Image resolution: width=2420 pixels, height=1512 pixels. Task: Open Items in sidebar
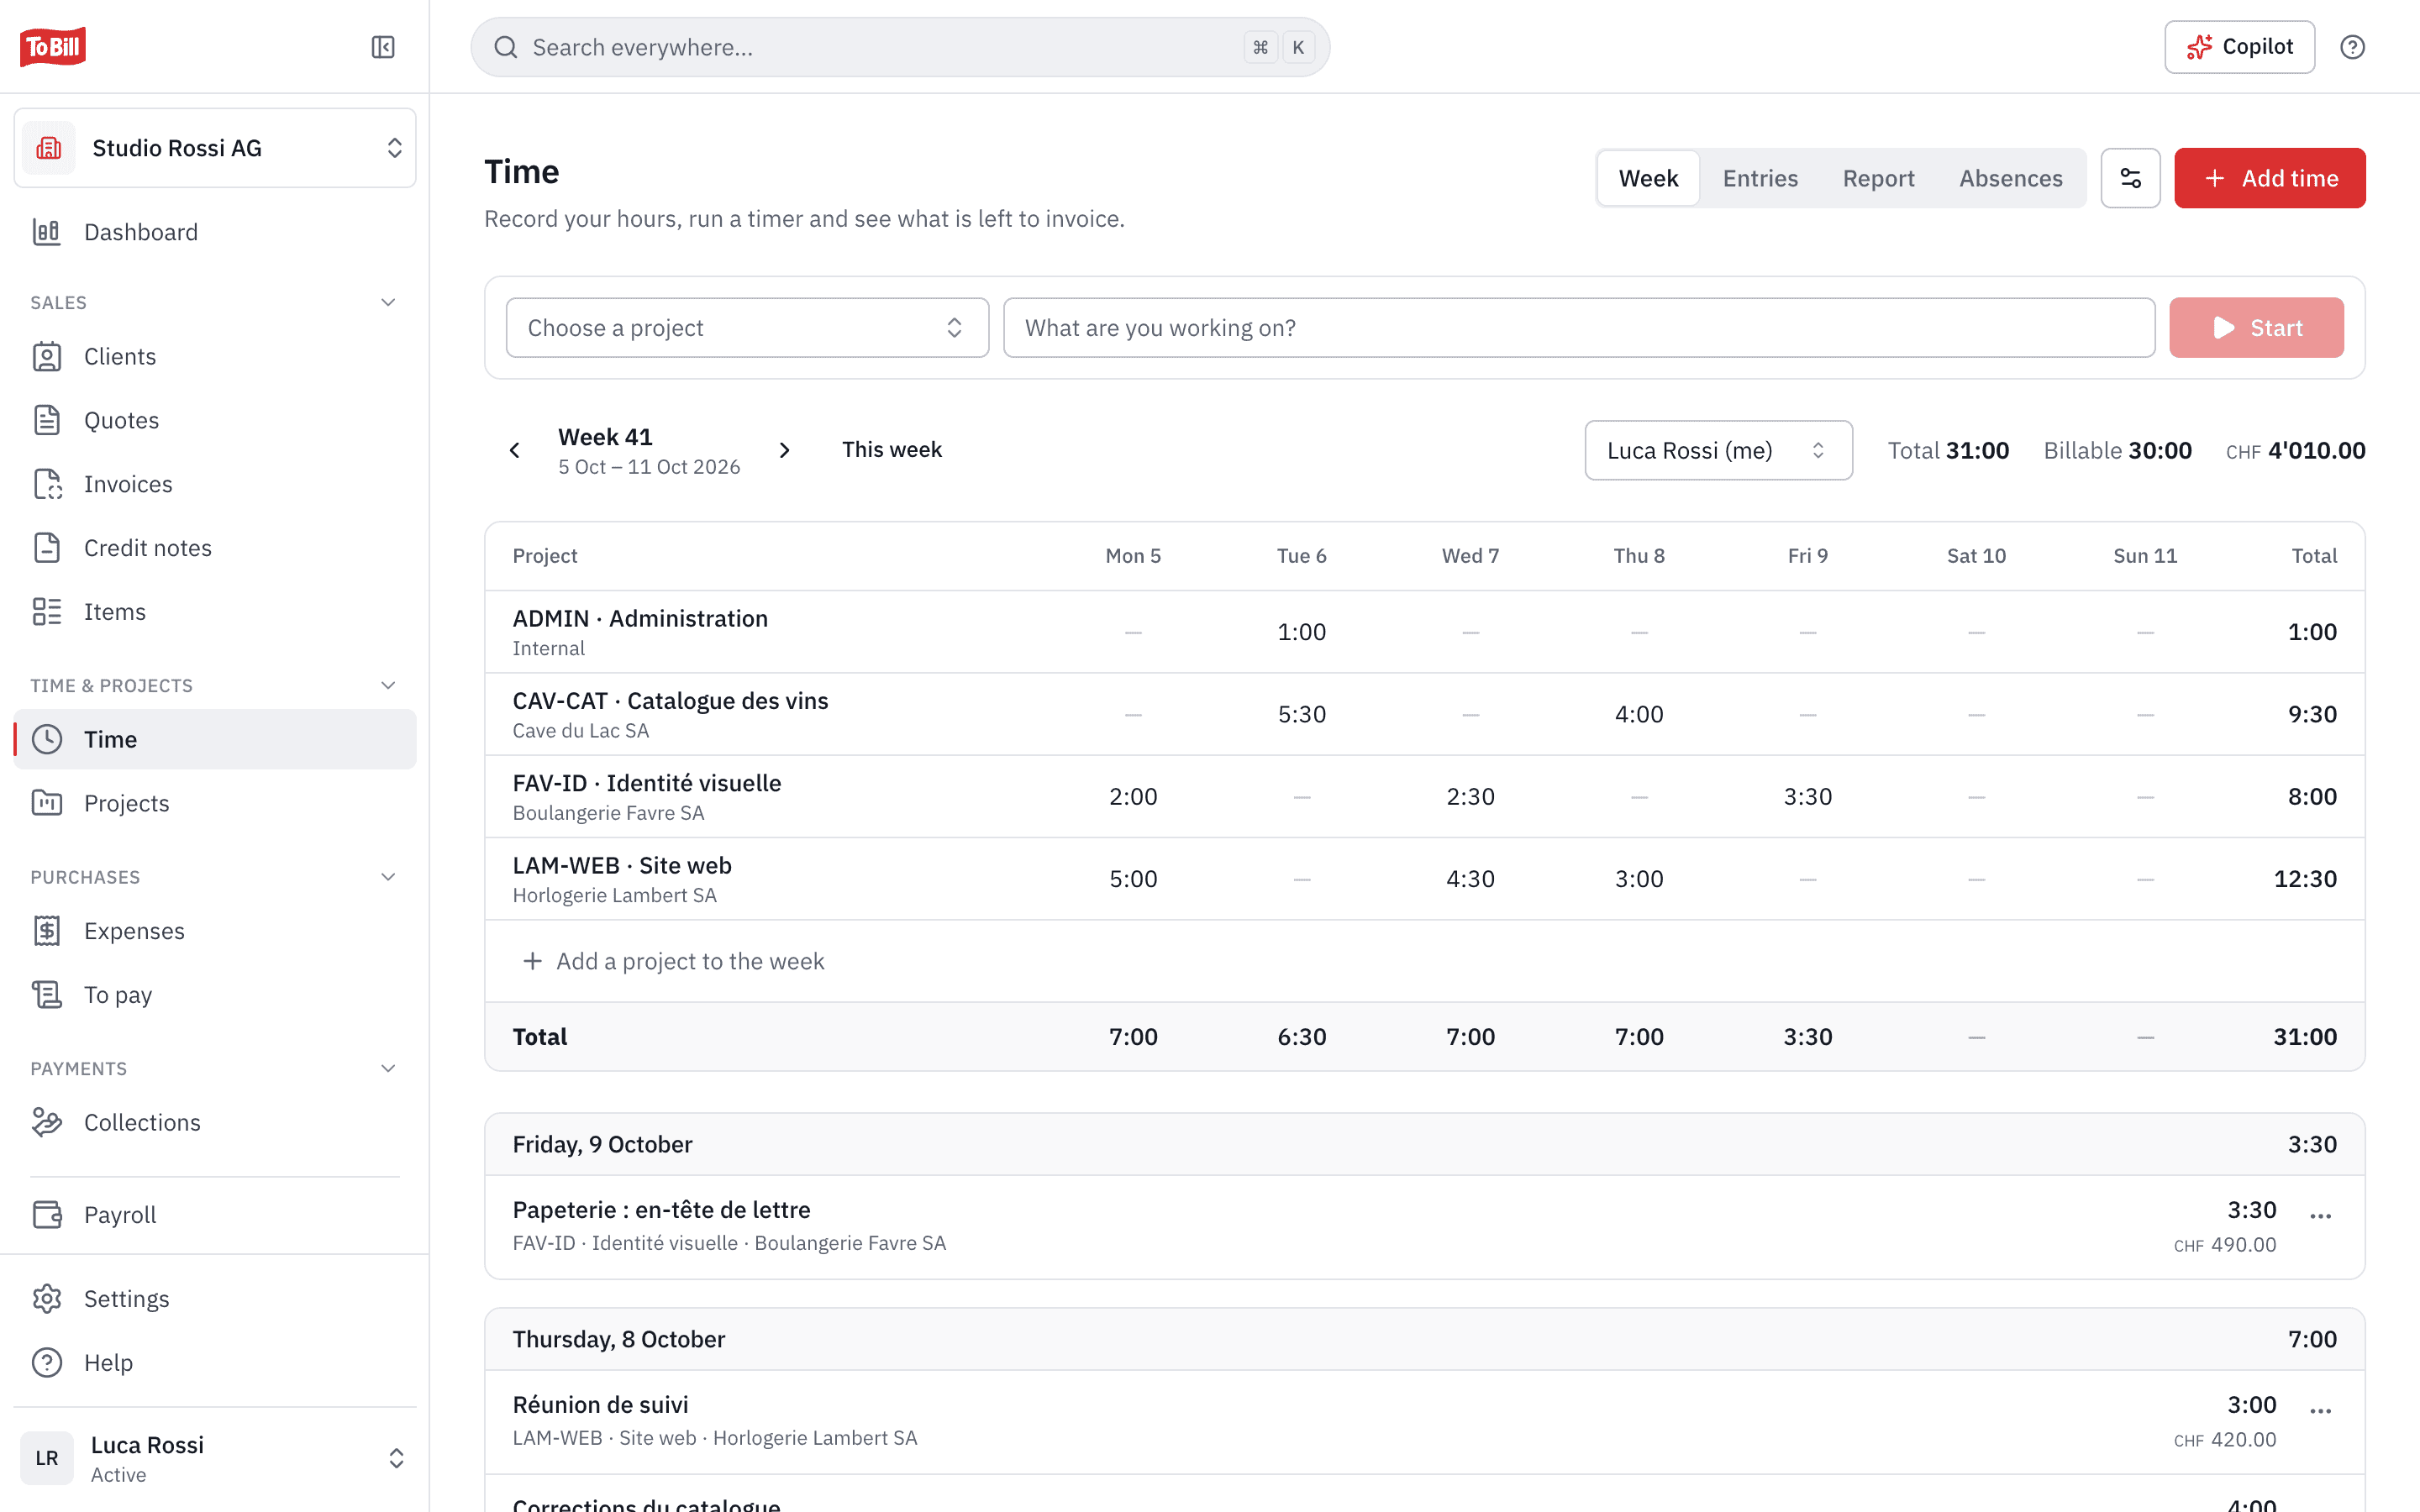point(215,612)
